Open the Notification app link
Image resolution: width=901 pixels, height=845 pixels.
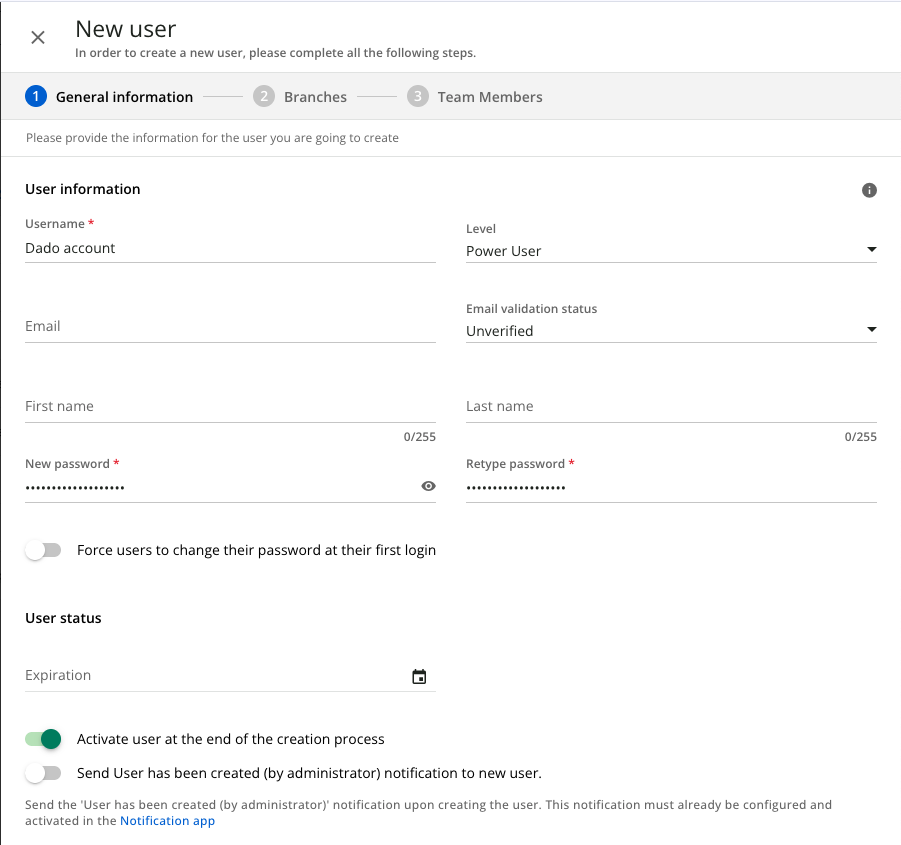[167, 821]
